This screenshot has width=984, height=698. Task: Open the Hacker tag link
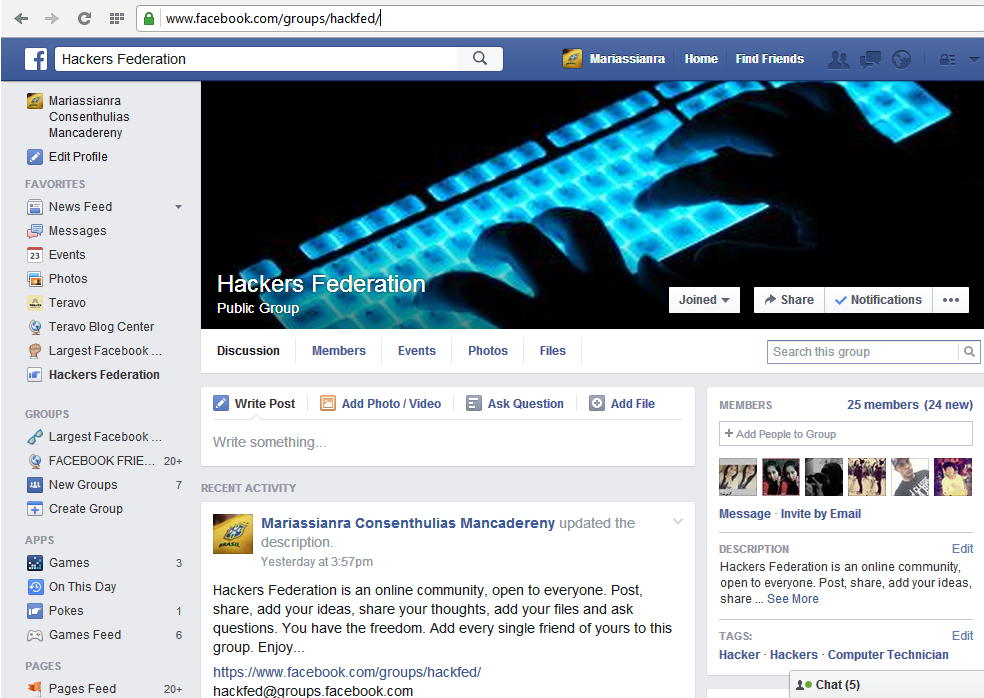(x=739, y=654)
